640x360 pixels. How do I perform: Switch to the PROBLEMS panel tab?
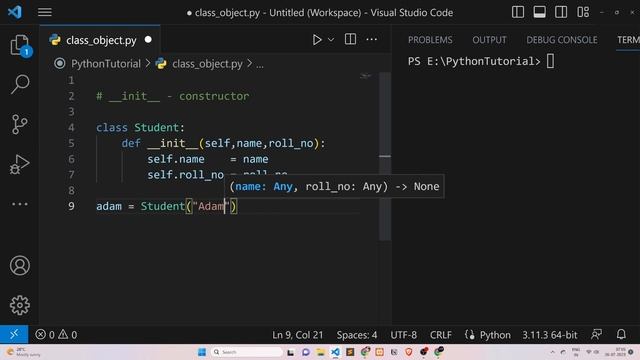click(x=430, y=40)
